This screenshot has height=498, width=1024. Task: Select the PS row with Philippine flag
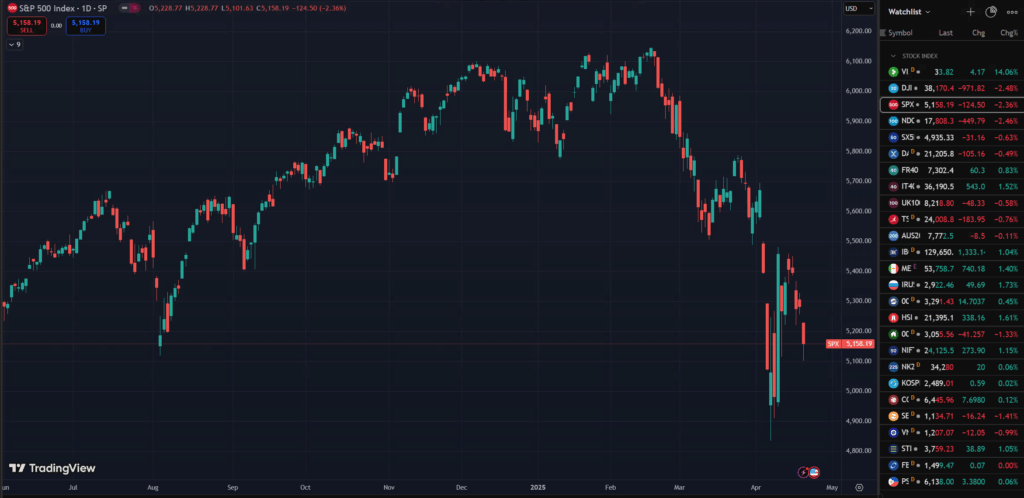(x=952, y=482)
